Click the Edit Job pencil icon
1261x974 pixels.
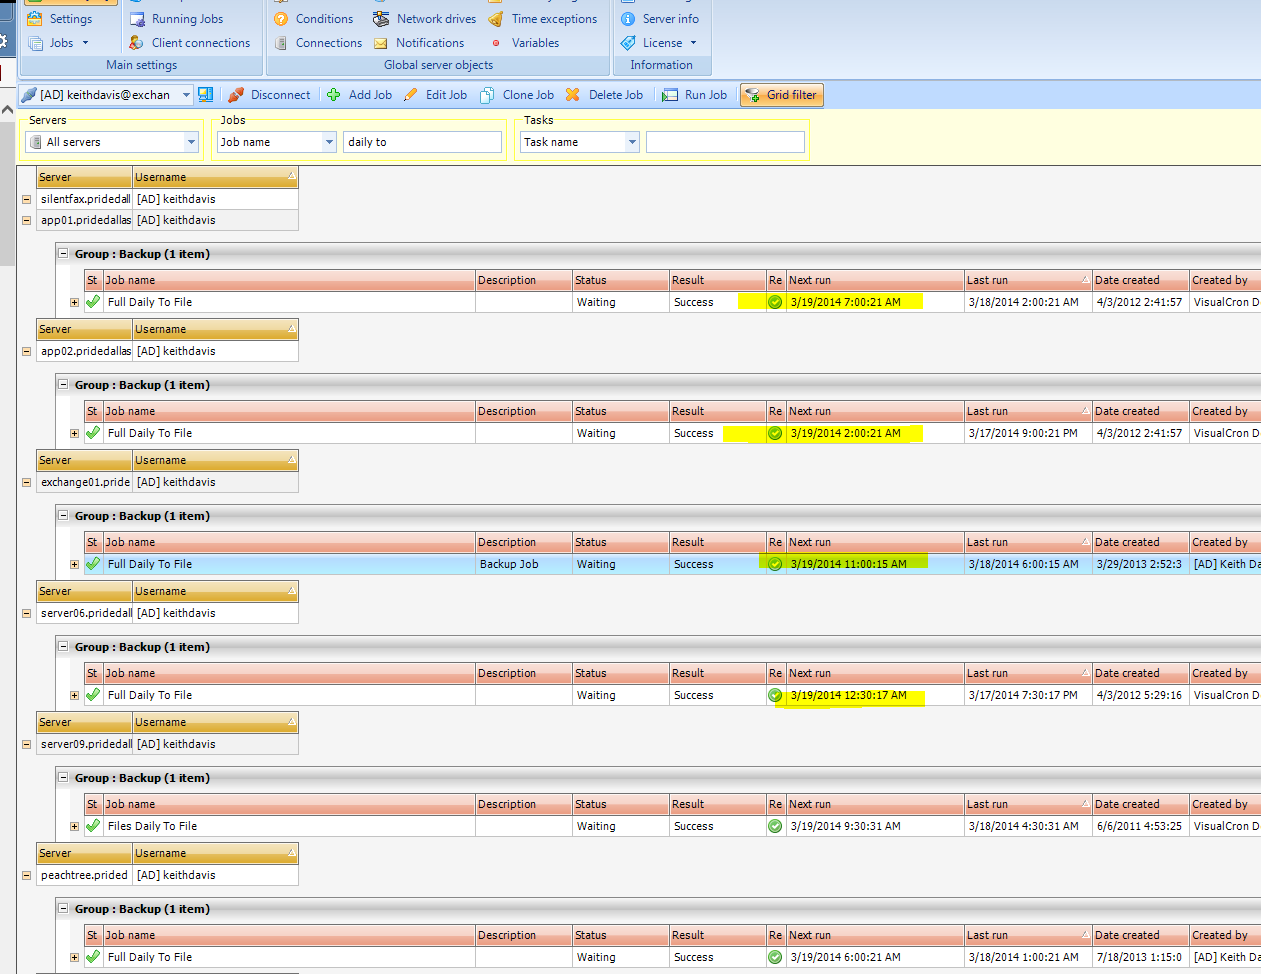point(411,95)
